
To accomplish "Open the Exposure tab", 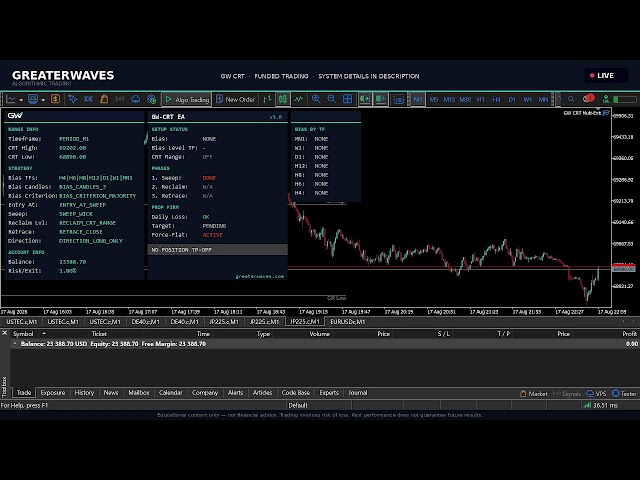I will [x=53, y=393].
